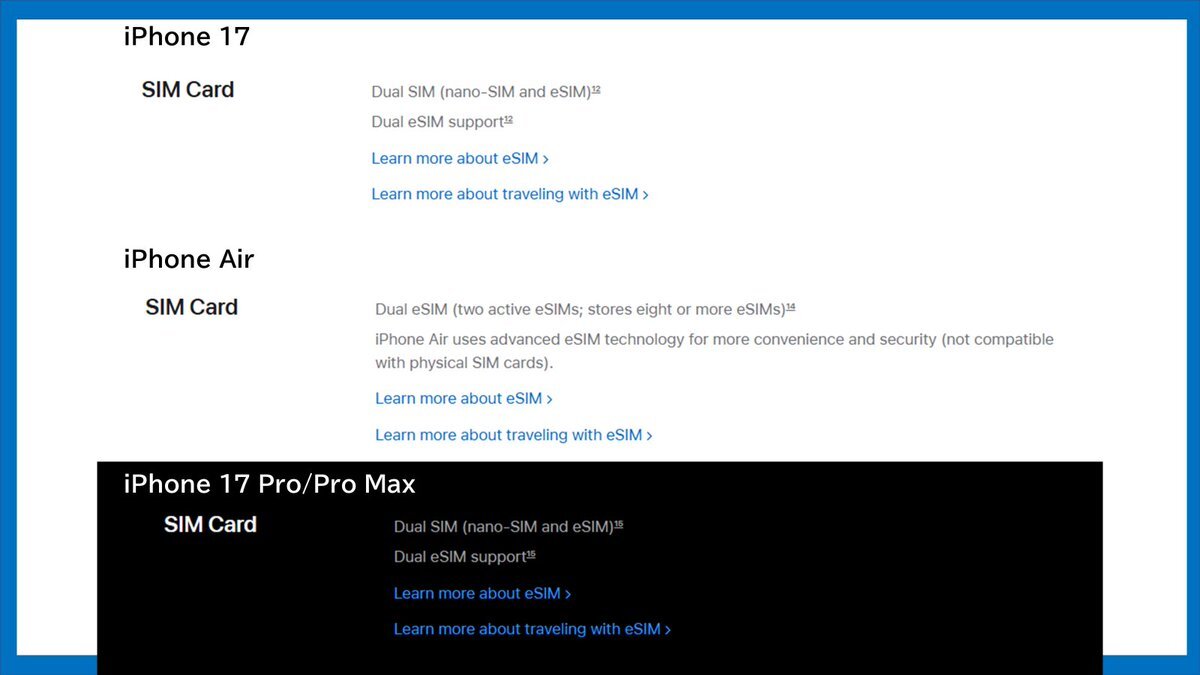Open iPhone 17 traveling with eSIM link
This screenshot has width=1200, height=675.
[509, 194]
